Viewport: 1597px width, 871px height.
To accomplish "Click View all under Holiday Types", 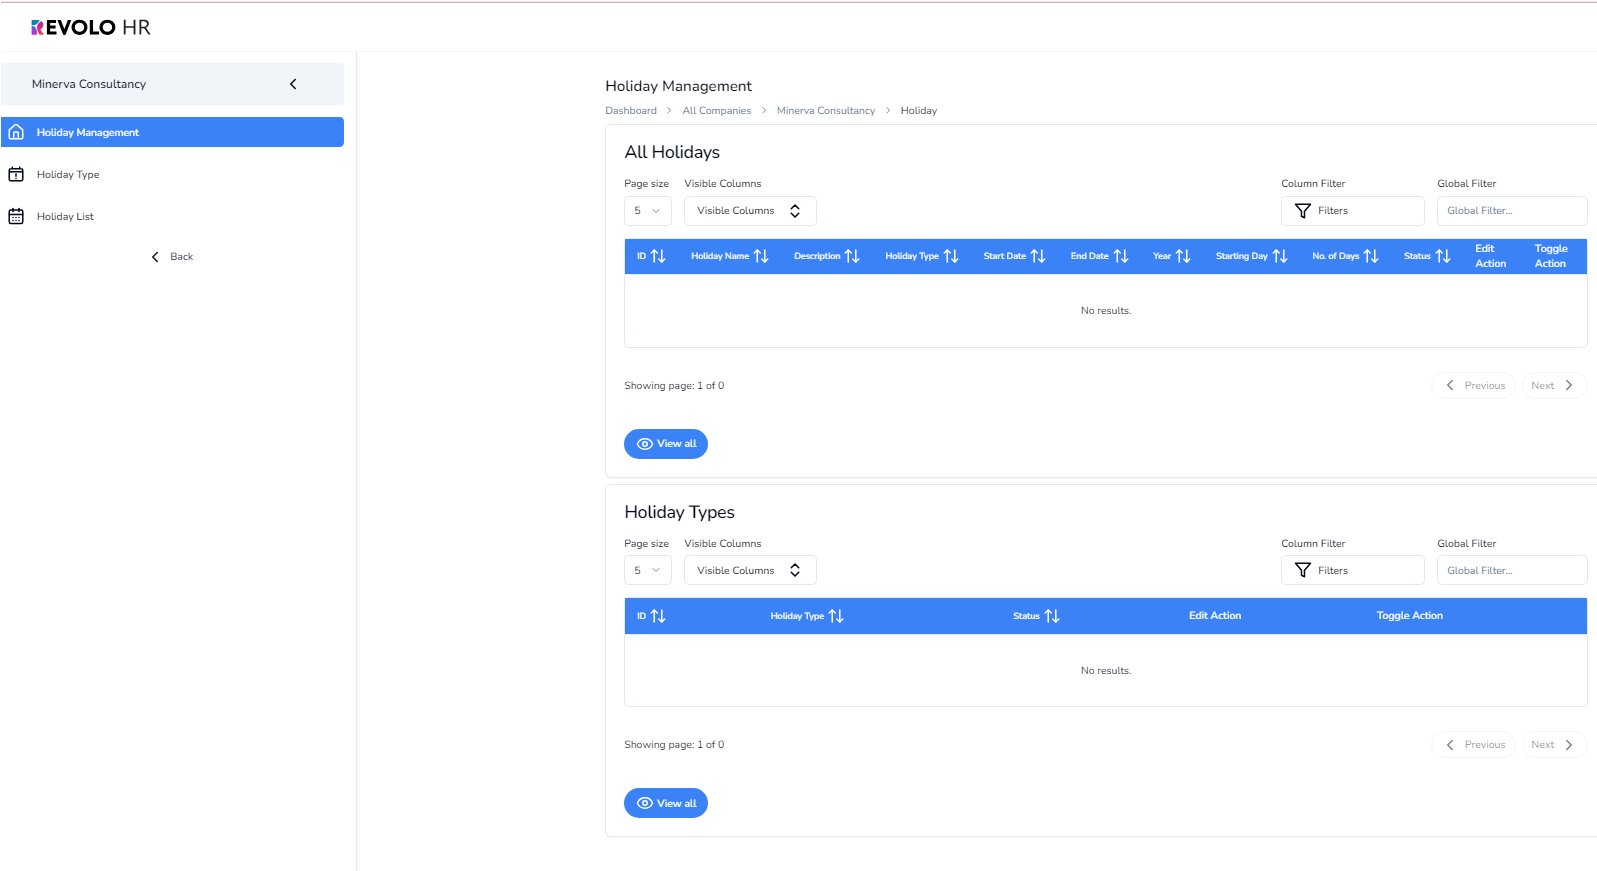I will tap(666, 803).
